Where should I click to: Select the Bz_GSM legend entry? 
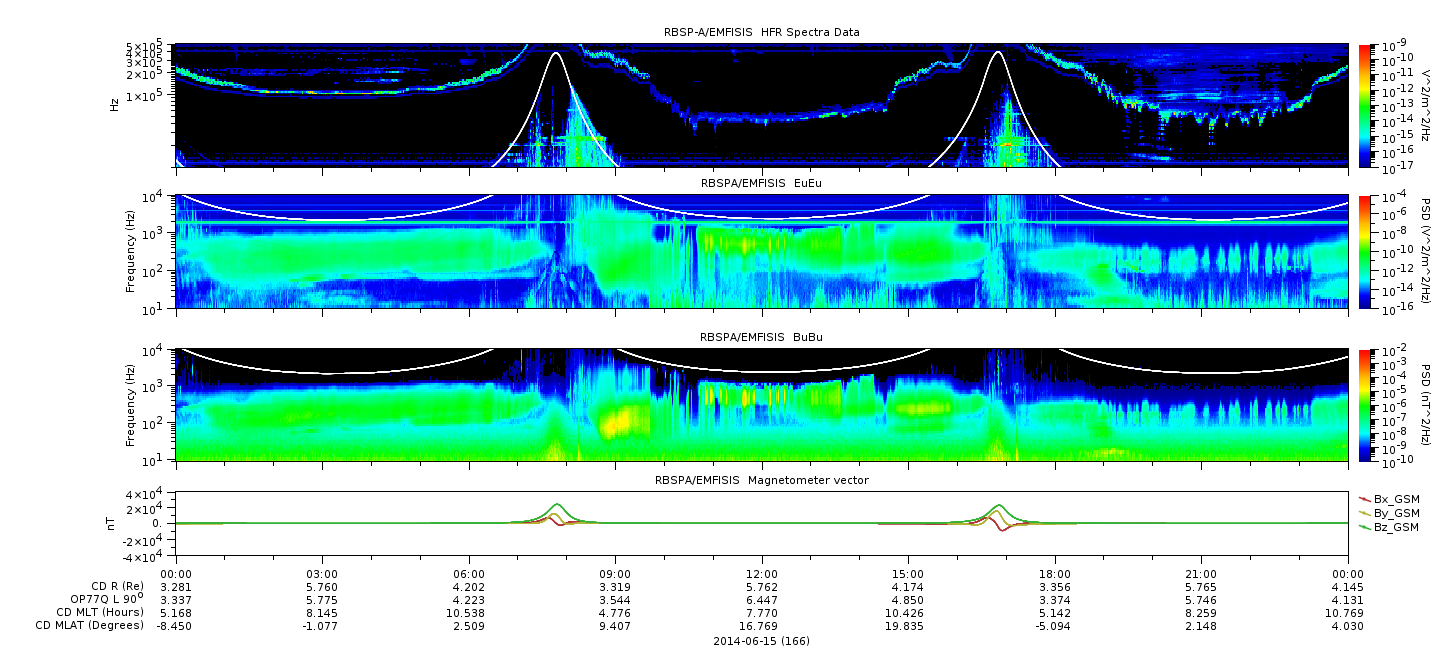pyautogui.click(x=1389, y=527)
